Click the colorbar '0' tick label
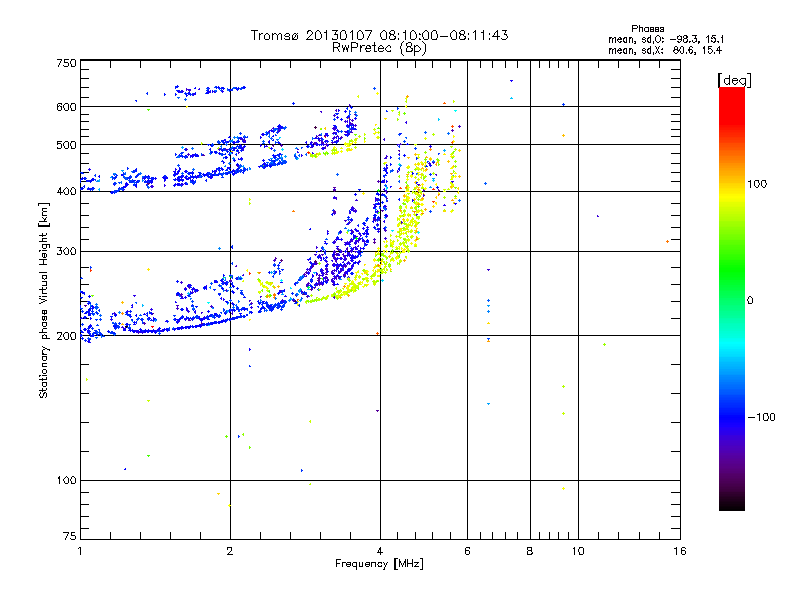This screenshot has height=600, width=800. (750, 301)
